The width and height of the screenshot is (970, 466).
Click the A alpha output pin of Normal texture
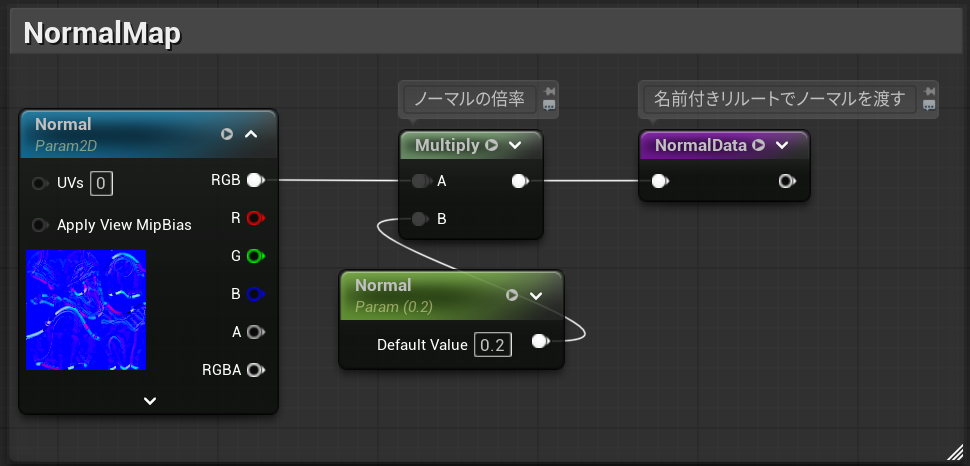[x=255, y=332]
